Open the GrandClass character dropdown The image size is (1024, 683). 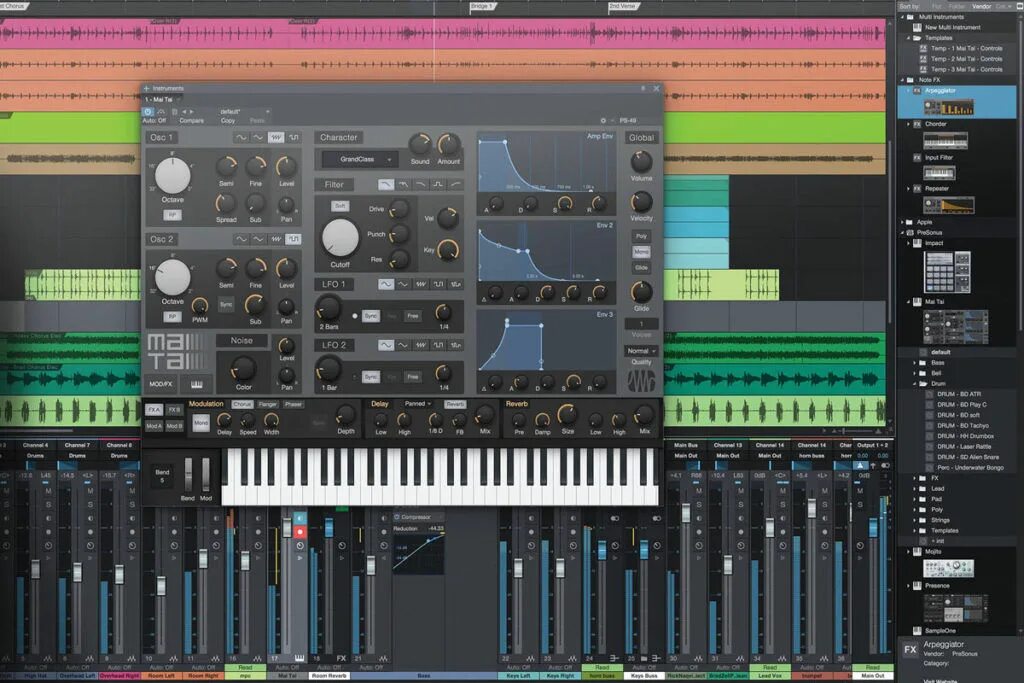(x=361, y=159)
